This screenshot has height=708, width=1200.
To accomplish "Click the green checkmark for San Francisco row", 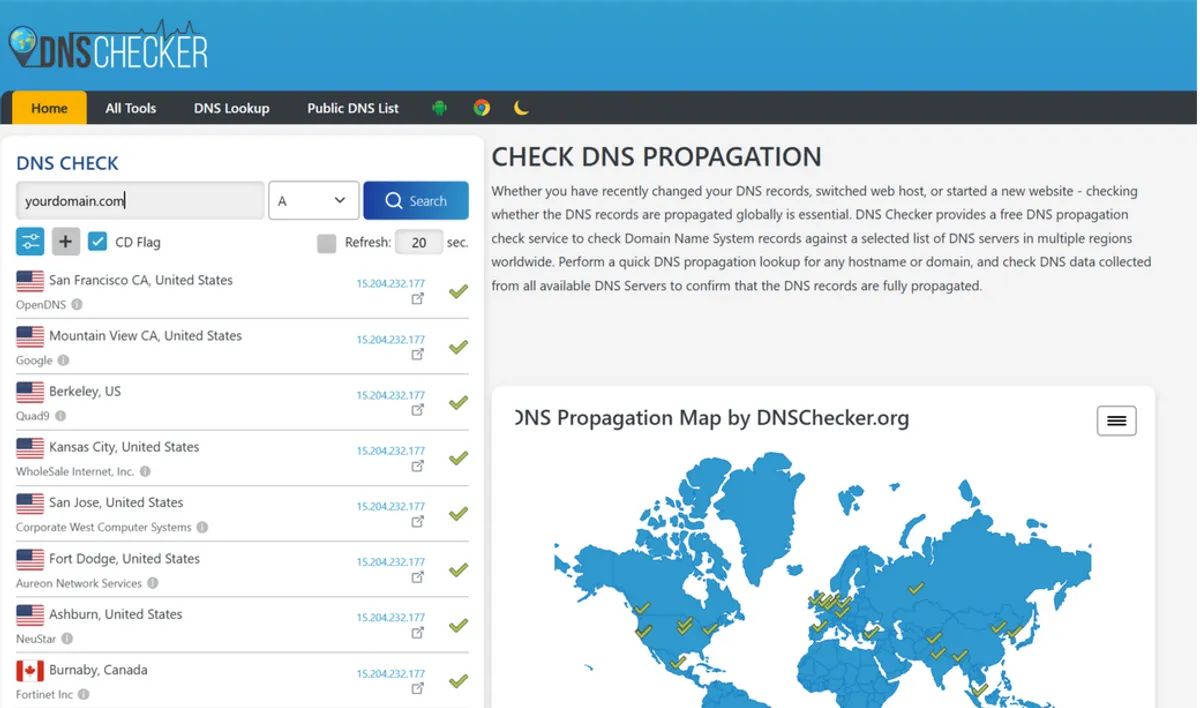I will pos(458,292).
